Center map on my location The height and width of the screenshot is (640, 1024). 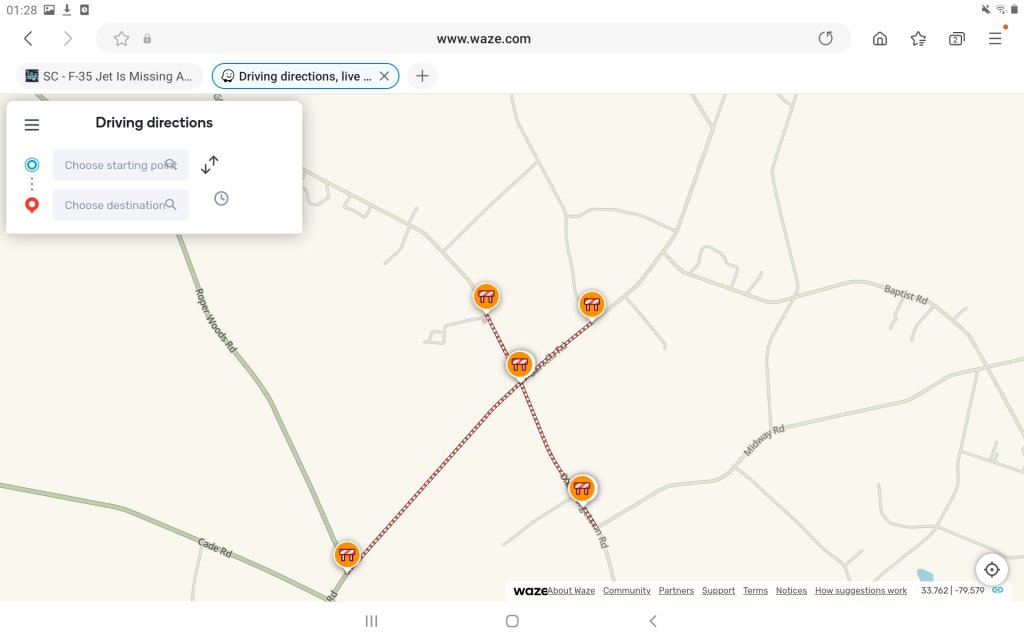991,569
